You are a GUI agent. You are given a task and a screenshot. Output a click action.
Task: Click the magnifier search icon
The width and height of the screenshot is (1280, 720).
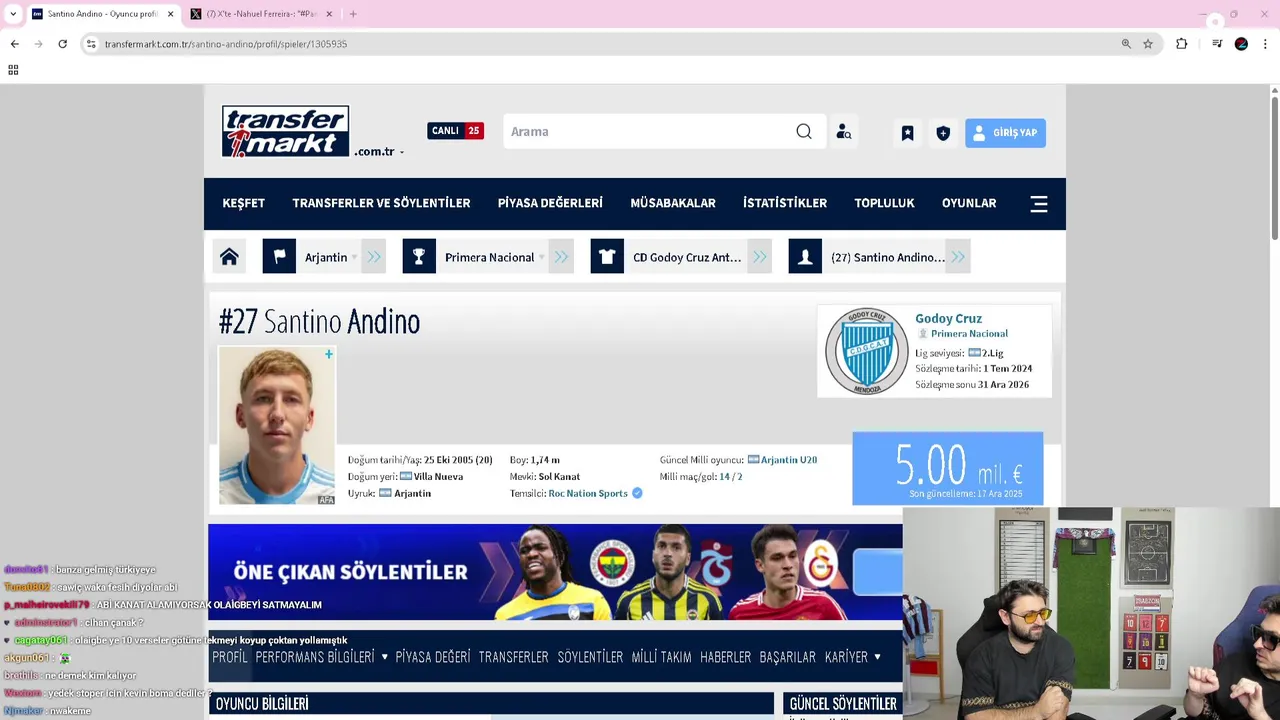(x=804, y=132)
